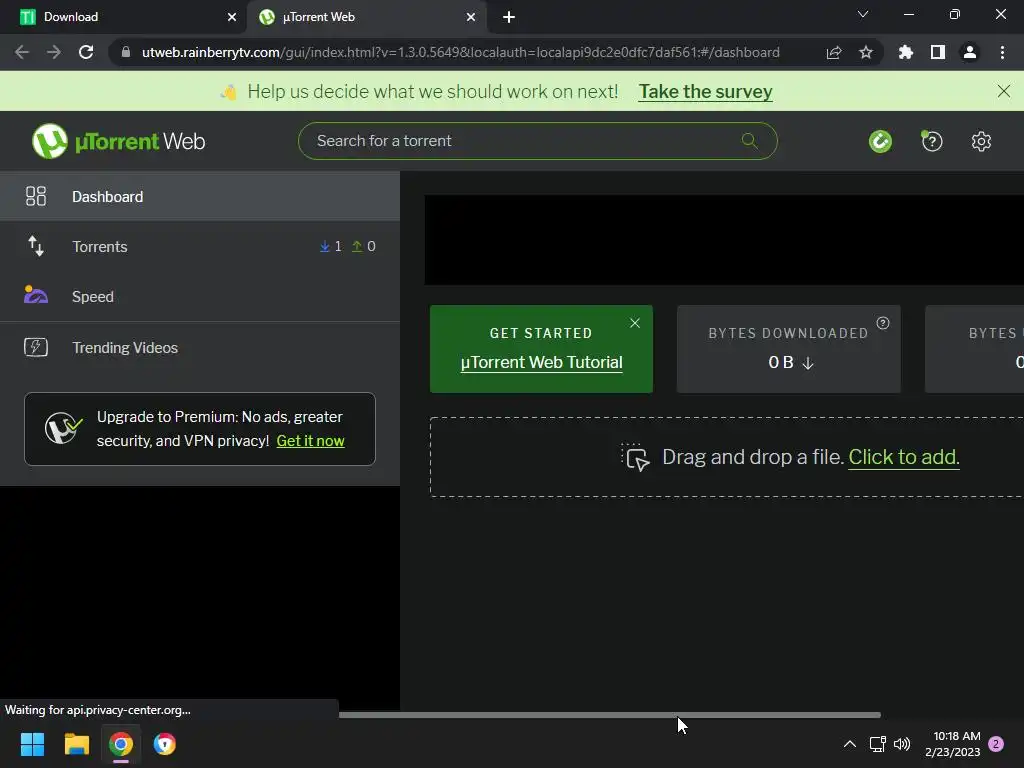Click the downloading torrents count
The width and height of the screenshot is (1024, 768).
(x=330, y=246)
